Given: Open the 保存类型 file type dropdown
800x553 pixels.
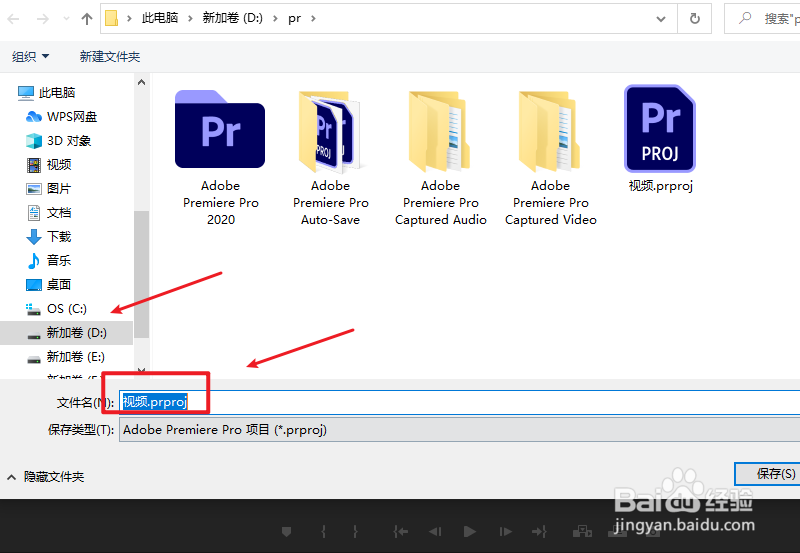Looking at the screenshot, I should (x=459, y=430).
